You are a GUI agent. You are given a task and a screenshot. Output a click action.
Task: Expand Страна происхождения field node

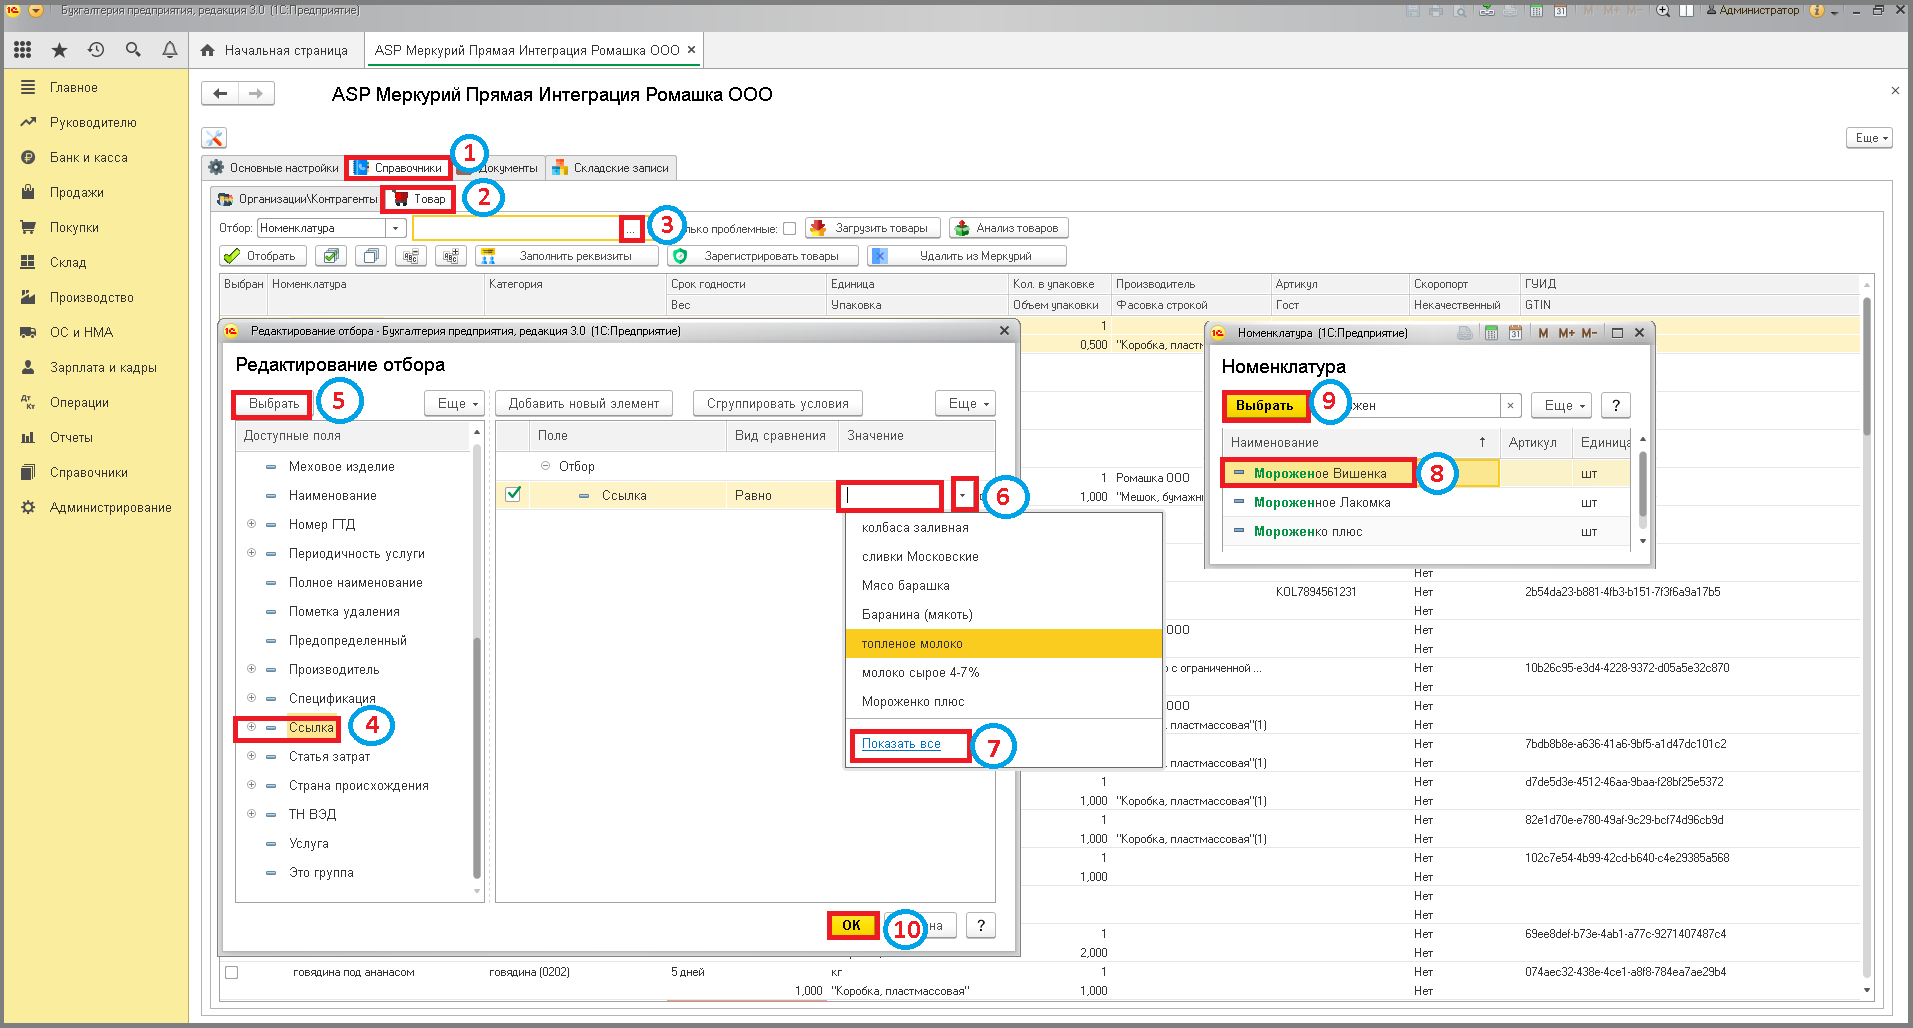click(x=251, y=785)
